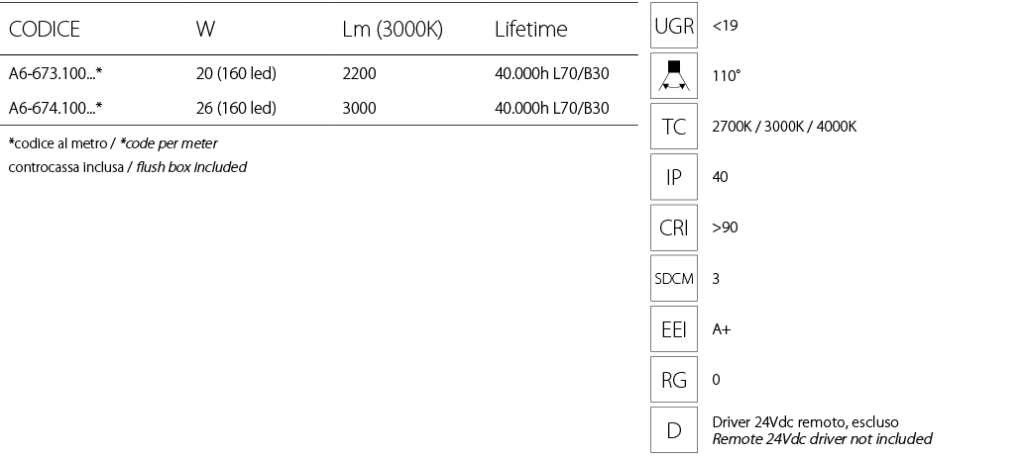The width and height of the screenshot is (1024, 456).
Task: Click the SDCM icon box
Action: click(674, 278)
